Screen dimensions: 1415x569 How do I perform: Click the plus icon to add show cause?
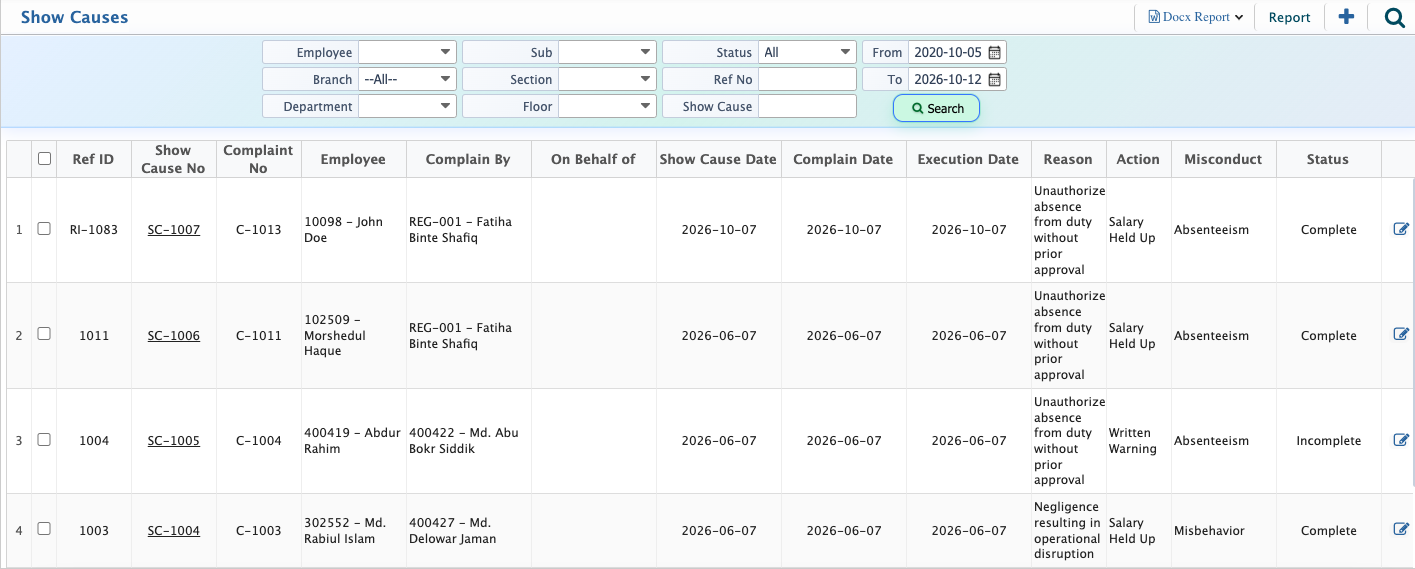point(1346,17)
